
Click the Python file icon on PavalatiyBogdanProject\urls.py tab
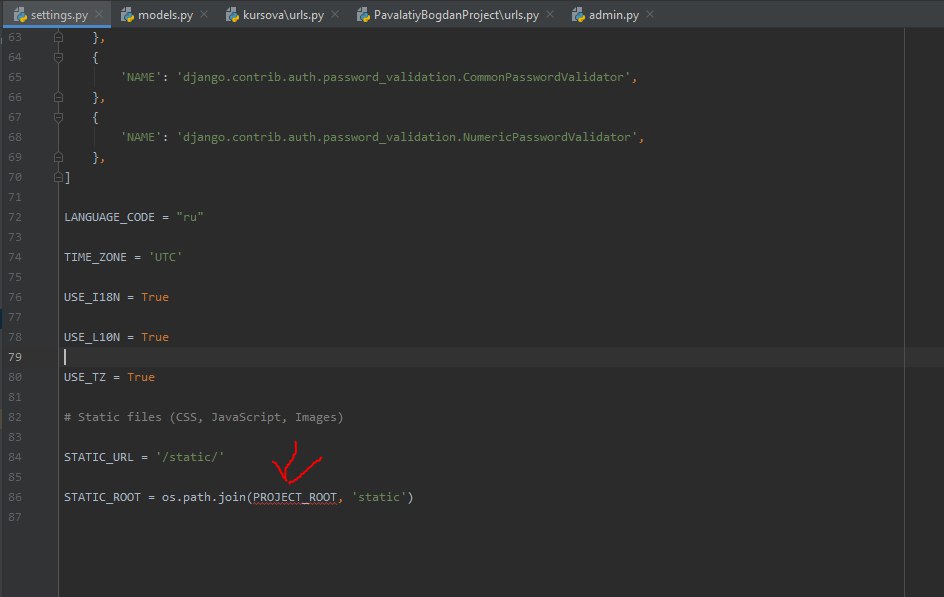pos(363,14)
